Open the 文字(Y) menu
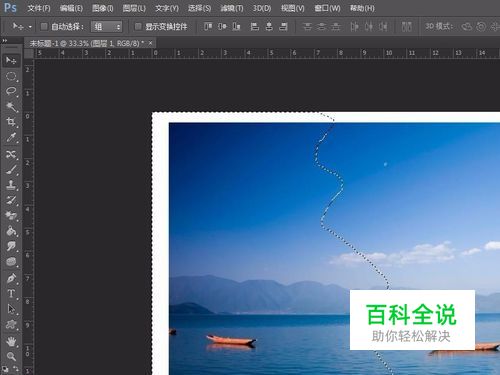Viewport: 500px width, 375px height. pos(167,8)
